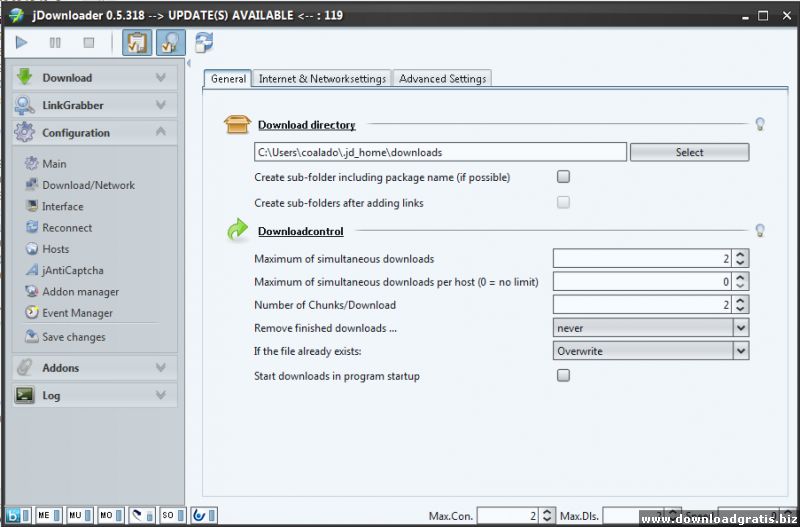Click the Maximum of simultaneous downloads field
800x527 pixels.
(642, 259)
